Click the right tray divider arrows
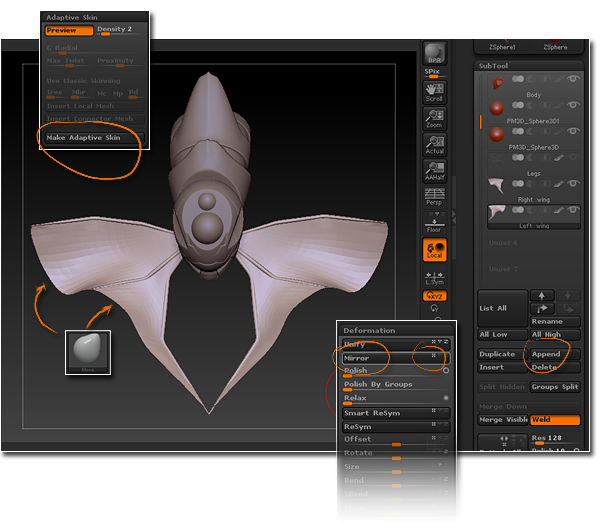The width and height of the screenshot is (600, 524). [453, 217]
